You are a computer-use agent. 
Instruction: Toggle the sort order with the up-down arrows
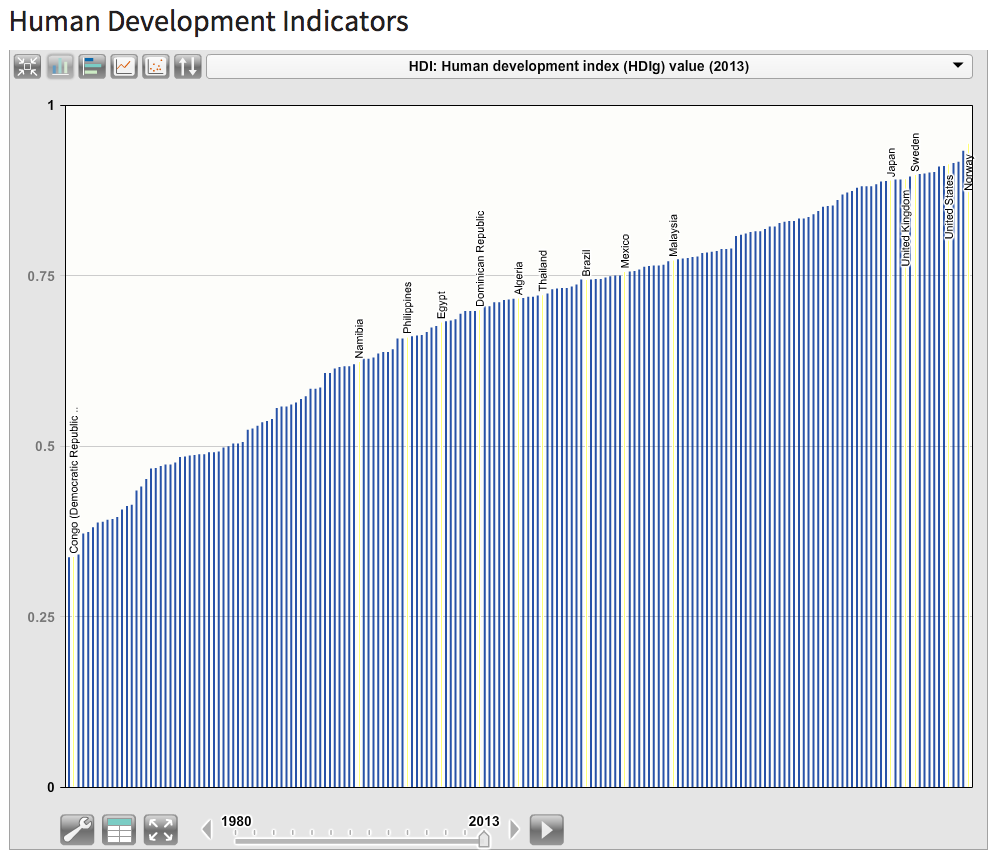pyautogui.click(x=187, y=66)
